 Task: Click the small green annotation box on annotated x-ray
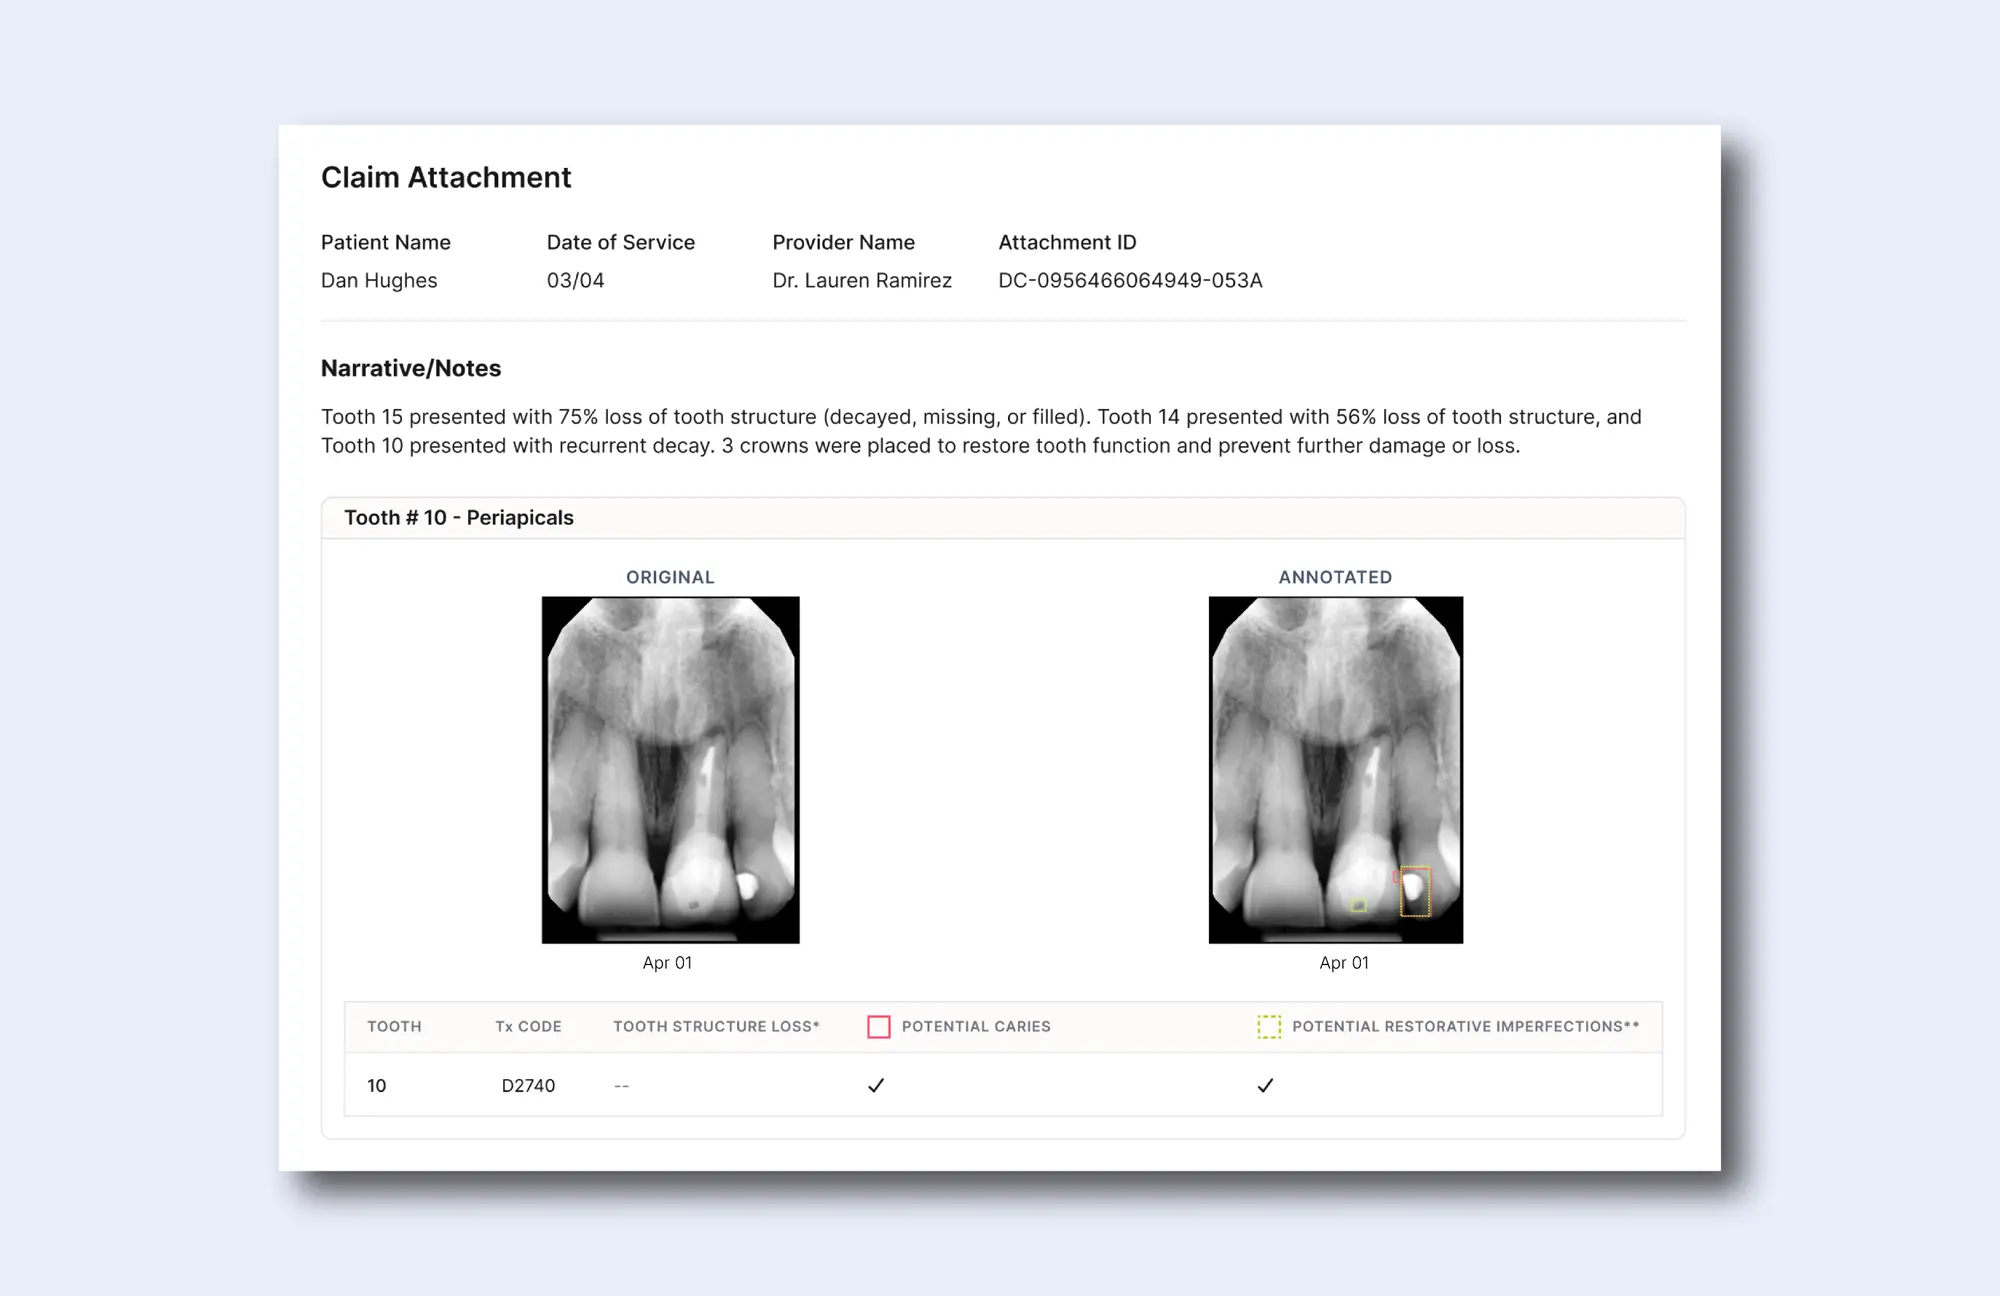point(1358,906)
